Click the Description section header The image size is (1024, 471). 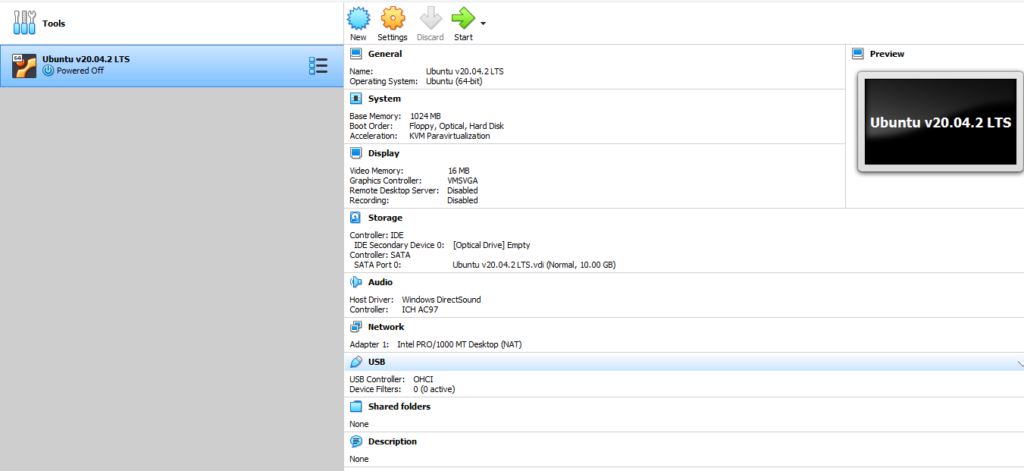(392, 441)
